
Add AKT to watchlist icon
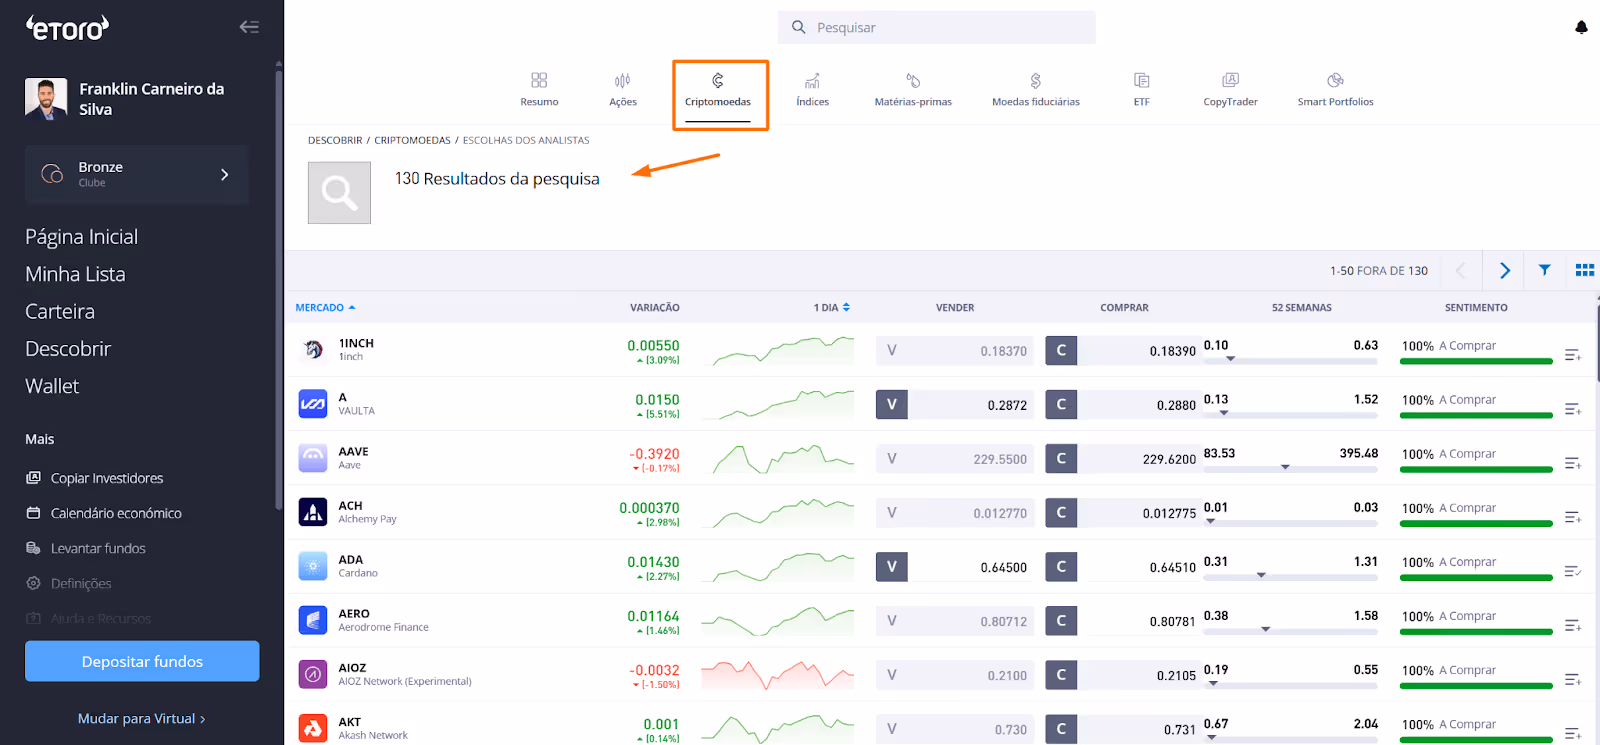pos(1573,733)
